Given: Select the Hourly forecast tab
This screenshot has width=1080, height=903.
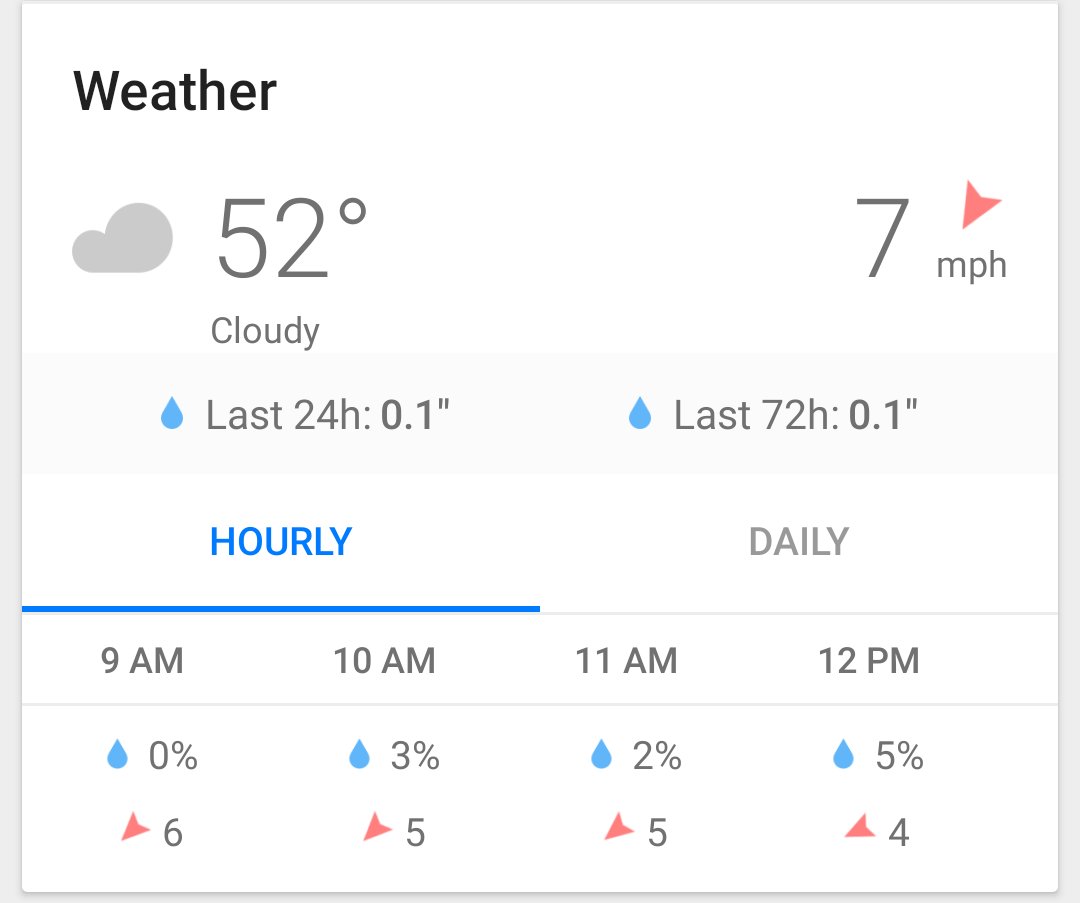Looking at the screenshot, I should click(x=281, y=543).
